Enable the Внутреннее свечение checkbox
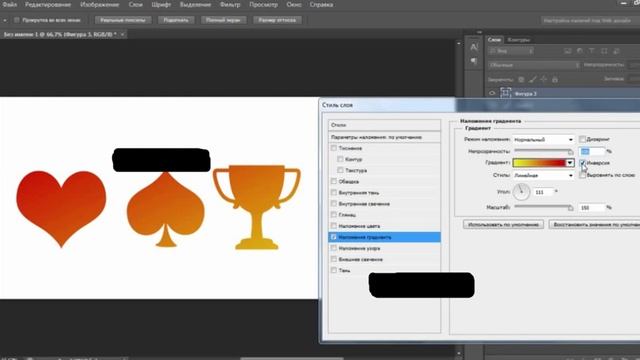The height and width of the screenshot is (360, 640). click(x=334, y=203)
